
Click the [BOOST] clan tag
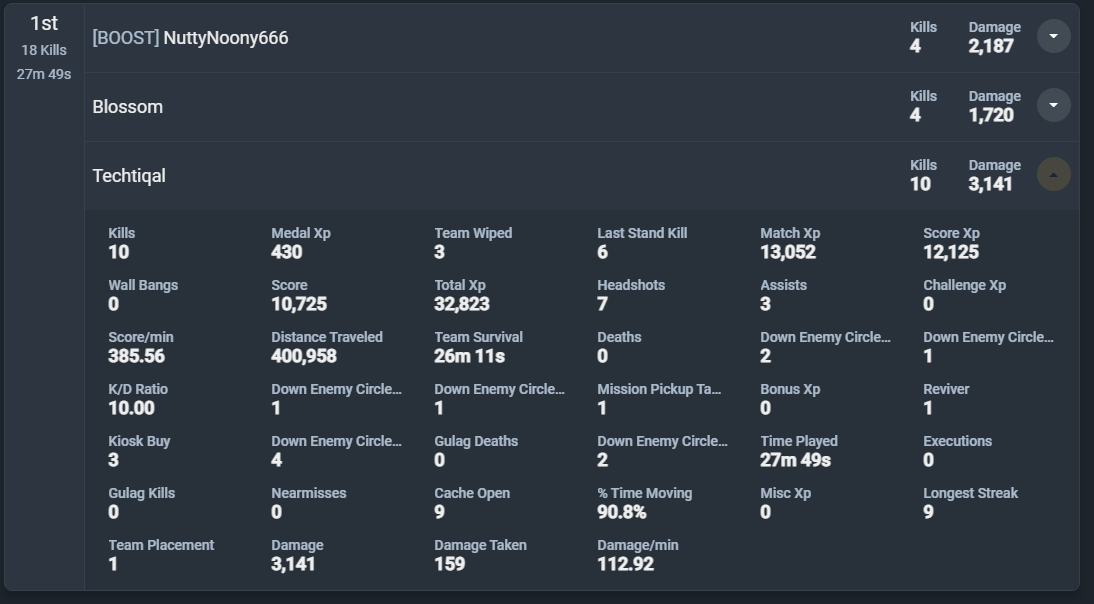click(126, 38)
